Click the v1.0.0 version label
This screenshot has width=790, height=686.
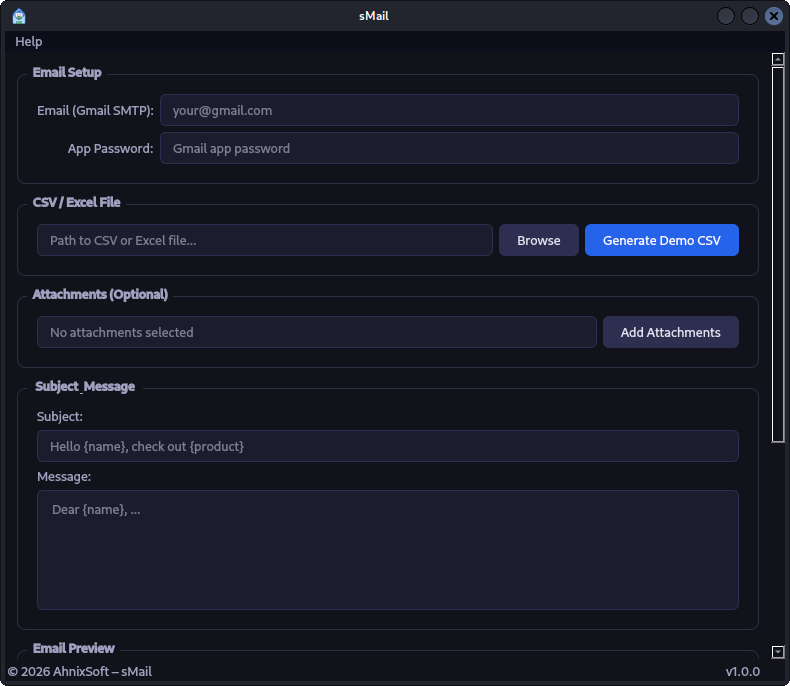[743, 671]
